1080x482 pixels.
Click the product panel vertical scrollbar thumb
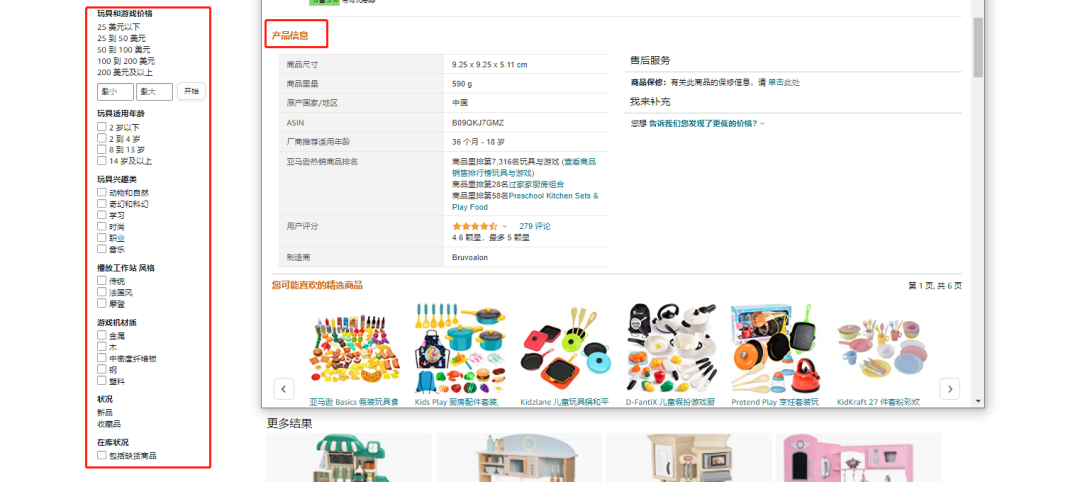tap(978, 47)
